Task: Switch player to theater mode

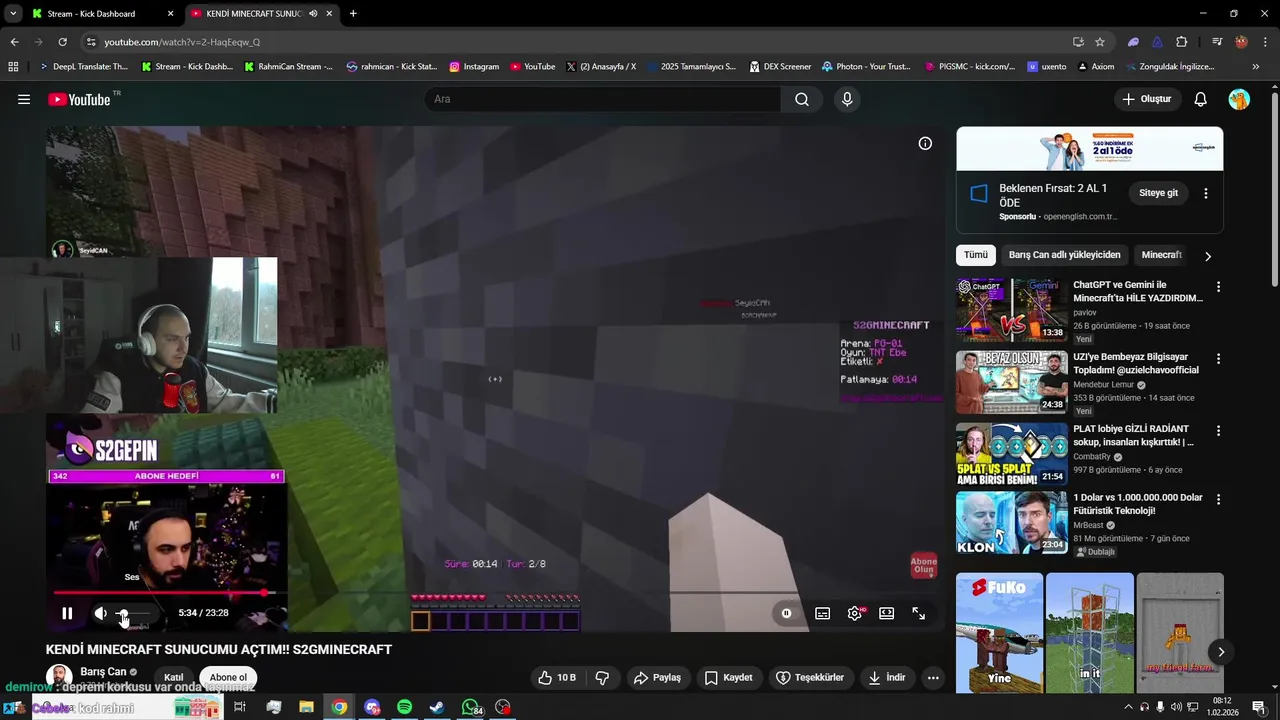Action: point(886,613)
